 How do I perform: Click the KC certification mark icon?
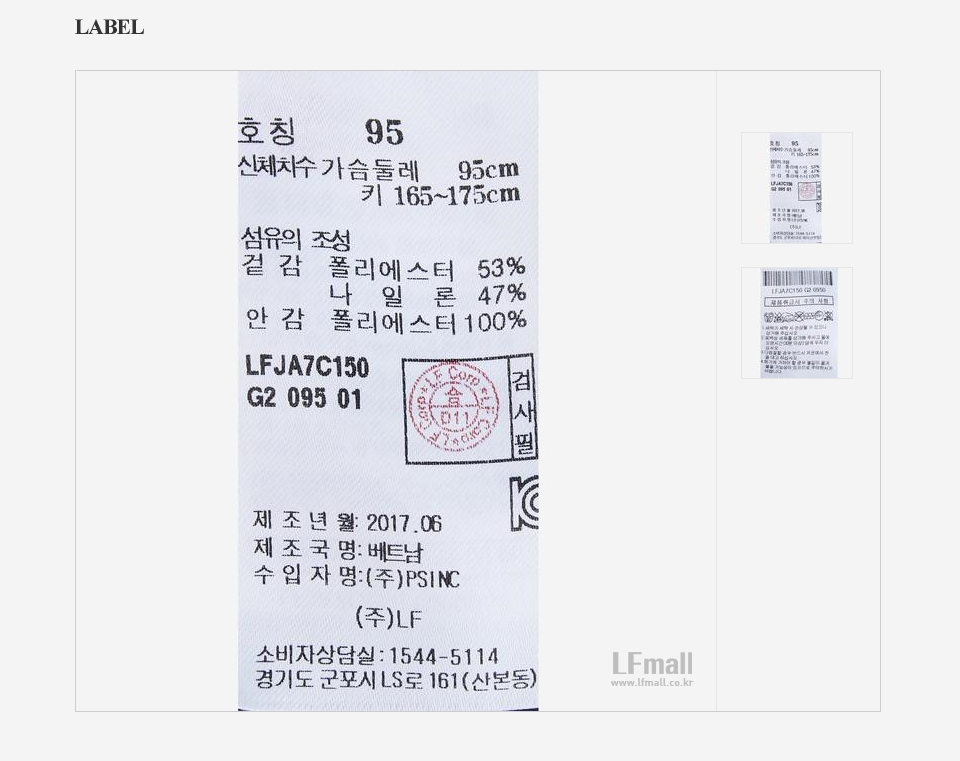coord(525,503)
